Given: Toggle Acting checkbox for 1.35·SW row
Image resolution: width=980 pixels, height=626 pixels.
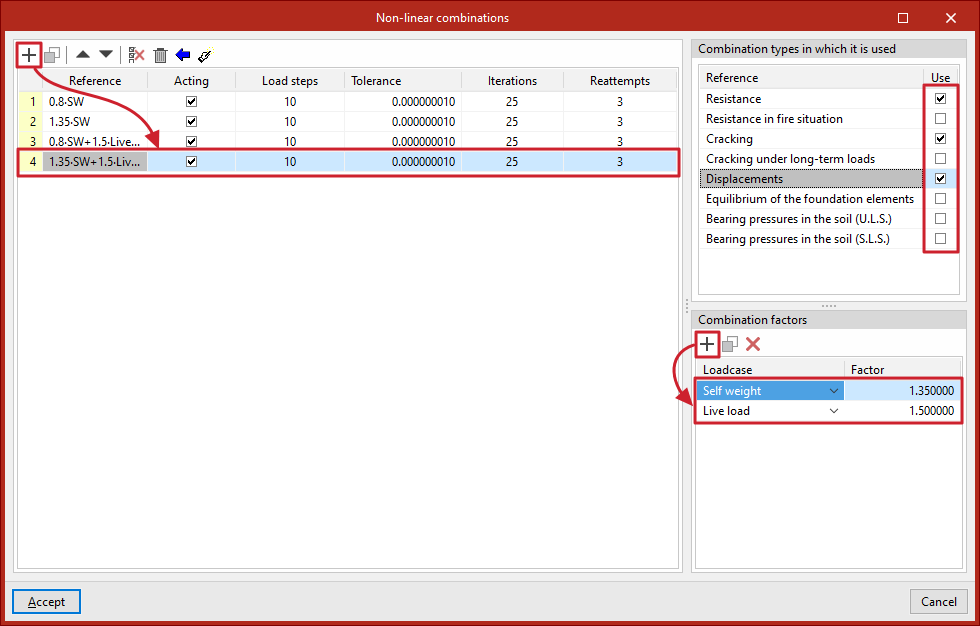Looking at the screenshot, I should (x=191, y=121).
